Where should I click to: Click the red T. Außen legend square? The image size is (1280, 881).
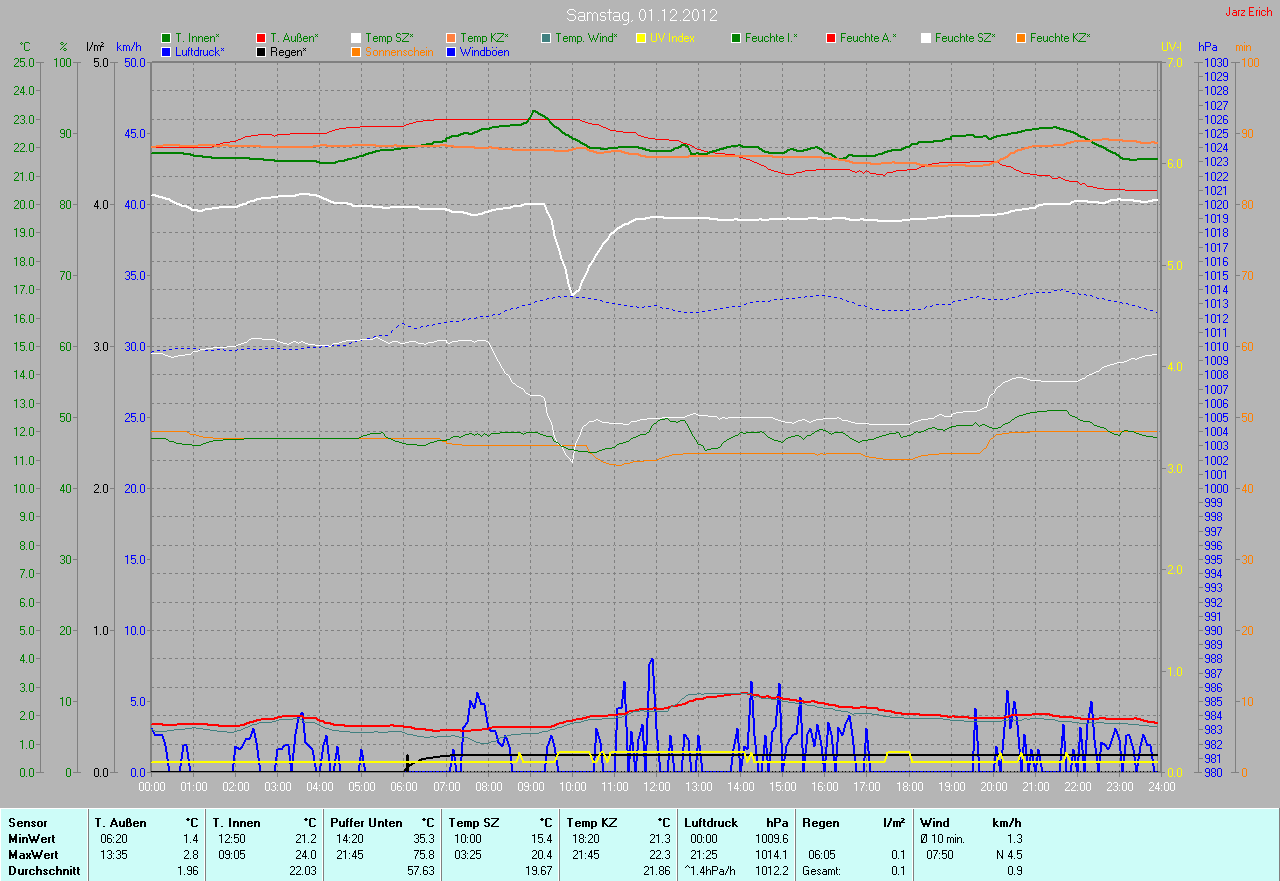[x=261, y=38]
